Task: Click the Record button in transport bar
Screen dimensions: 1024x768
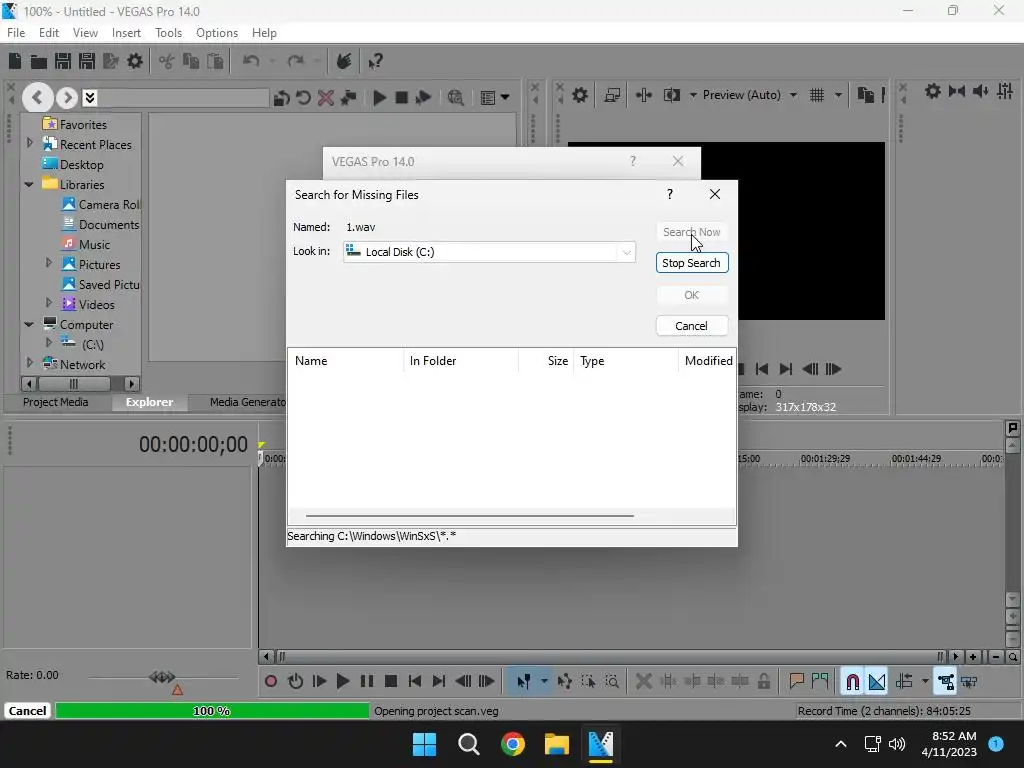Action: tap(270, 682)
